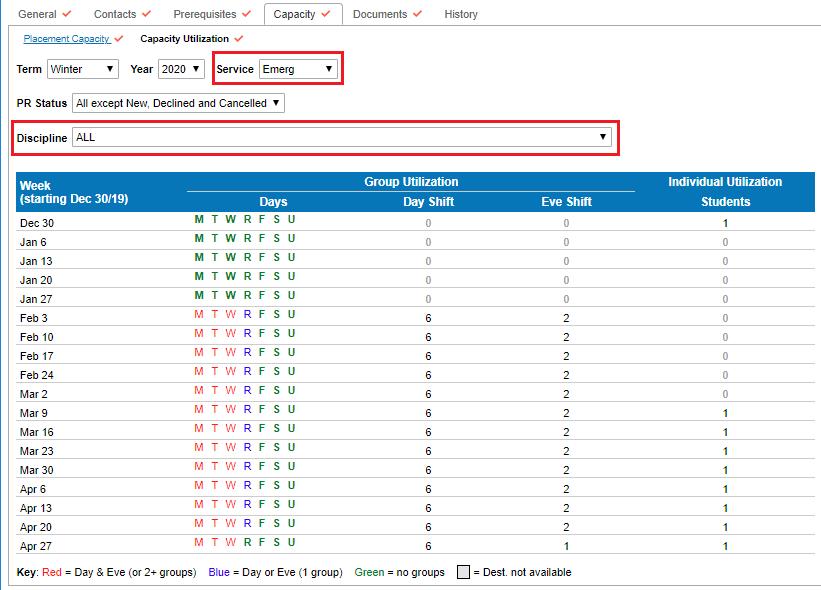The width and height of the screenshot is (821, 590).
Task: Click the Students value 1 for Dec 30
Action: [x=725, y=223]
